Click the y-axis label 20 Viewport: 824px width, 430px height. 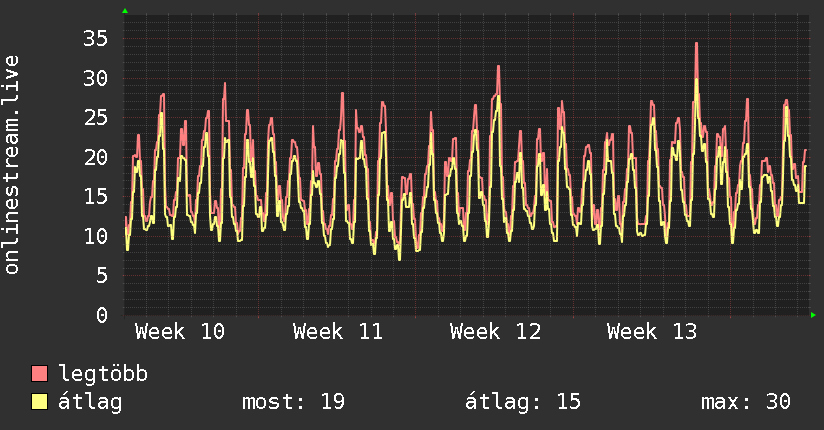[x=95, y=157]
